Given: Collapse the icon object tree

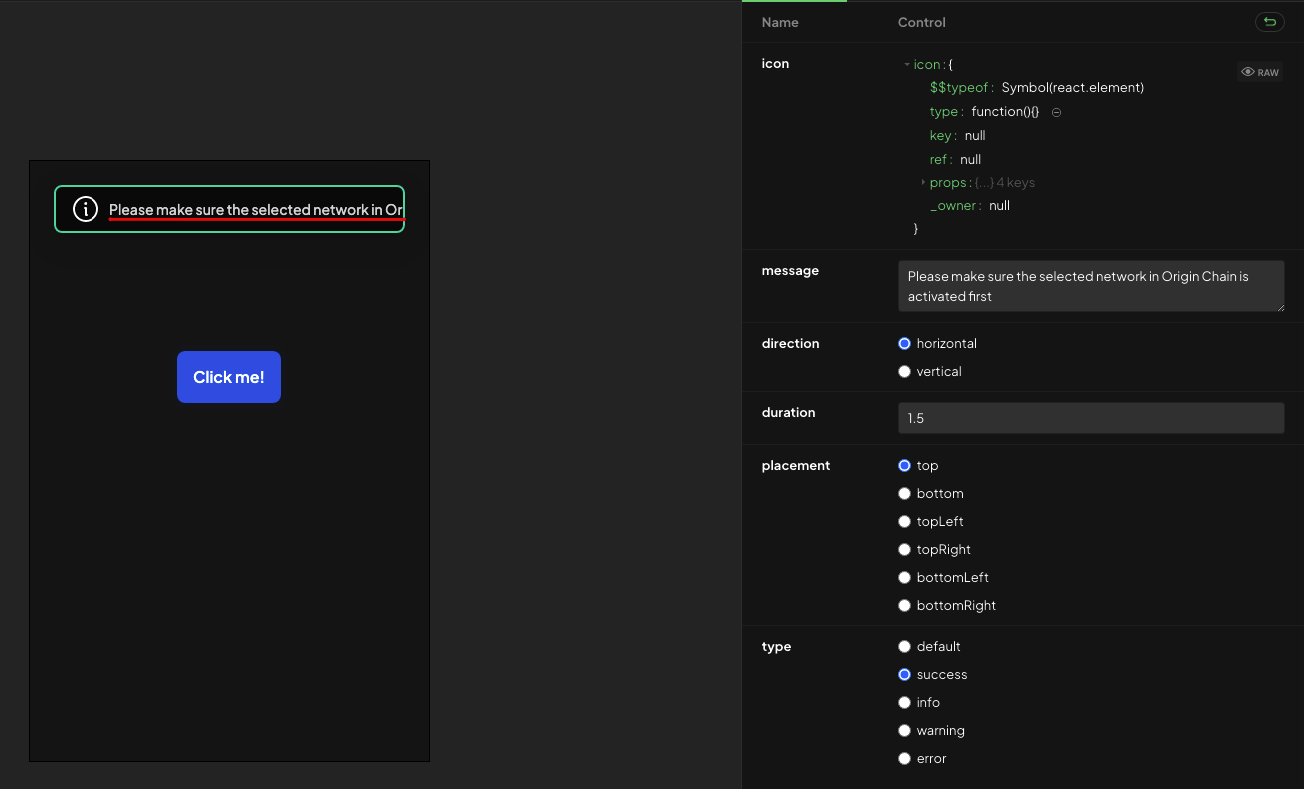Looking at the screenshot, I should [x=906, y=63].
